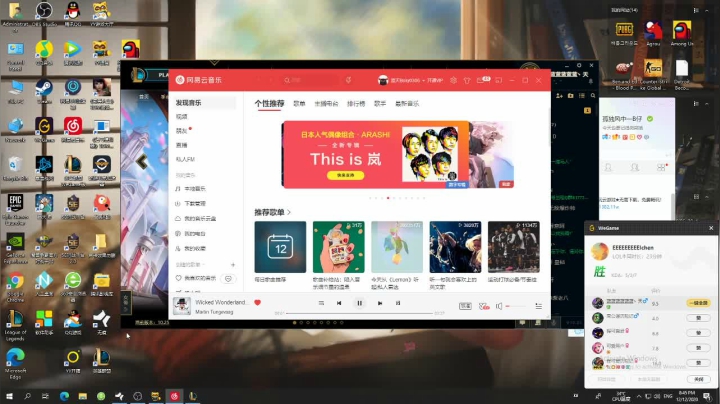The height and width of the screenshot is (404, 720).
Task: Click previous arrow in League client carousel
Action: click(x=142, y=161)
